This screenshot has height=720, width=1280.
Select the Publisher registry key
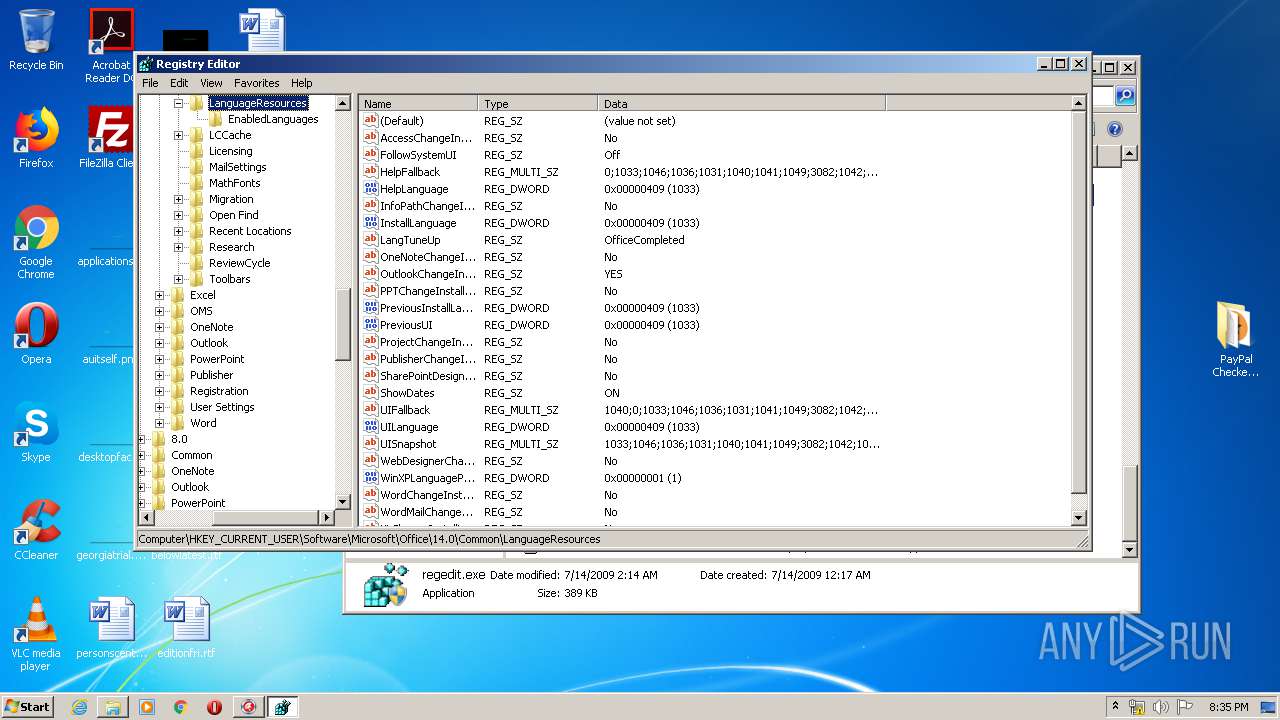point(211,375)
